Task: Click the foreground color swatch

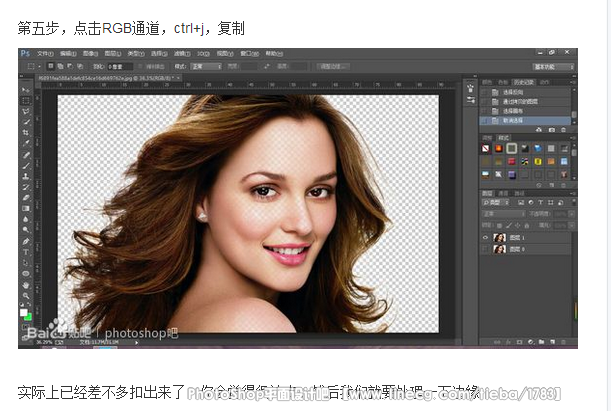Action: click(23, 312)
